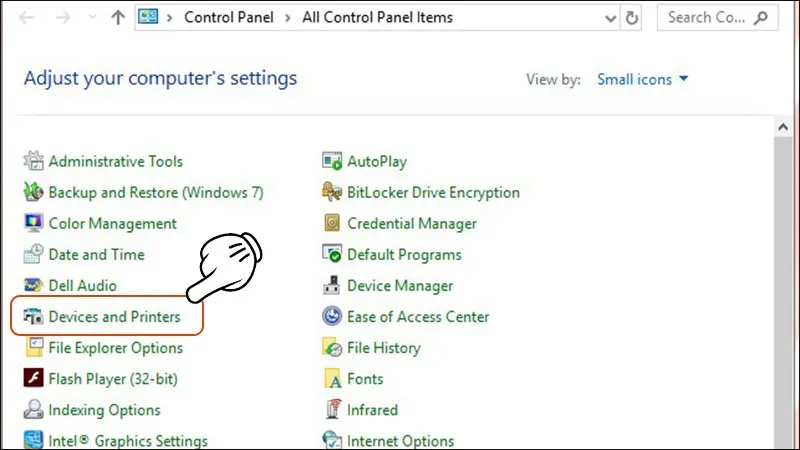
Task: Click the Control Panel breadcrumb segment
Action: pos(230,18)
